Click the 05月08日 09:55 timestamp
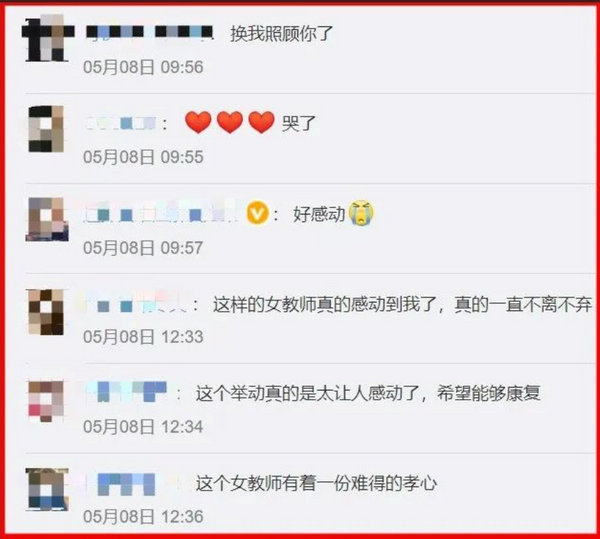 point(143,157)
